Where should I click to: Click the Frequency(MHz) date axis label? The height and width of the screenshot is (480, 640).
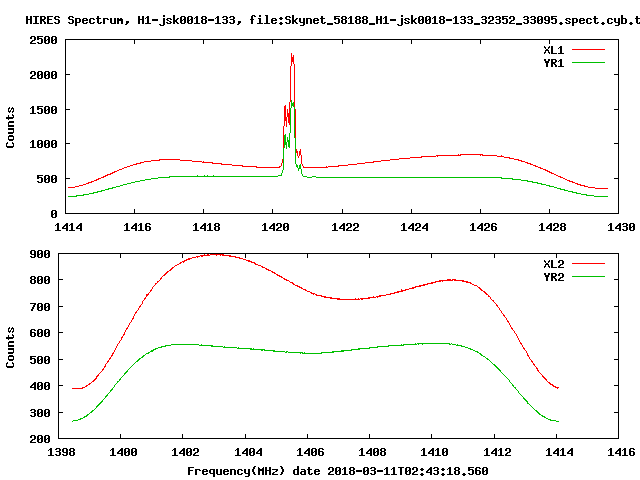tap(338, 471)
